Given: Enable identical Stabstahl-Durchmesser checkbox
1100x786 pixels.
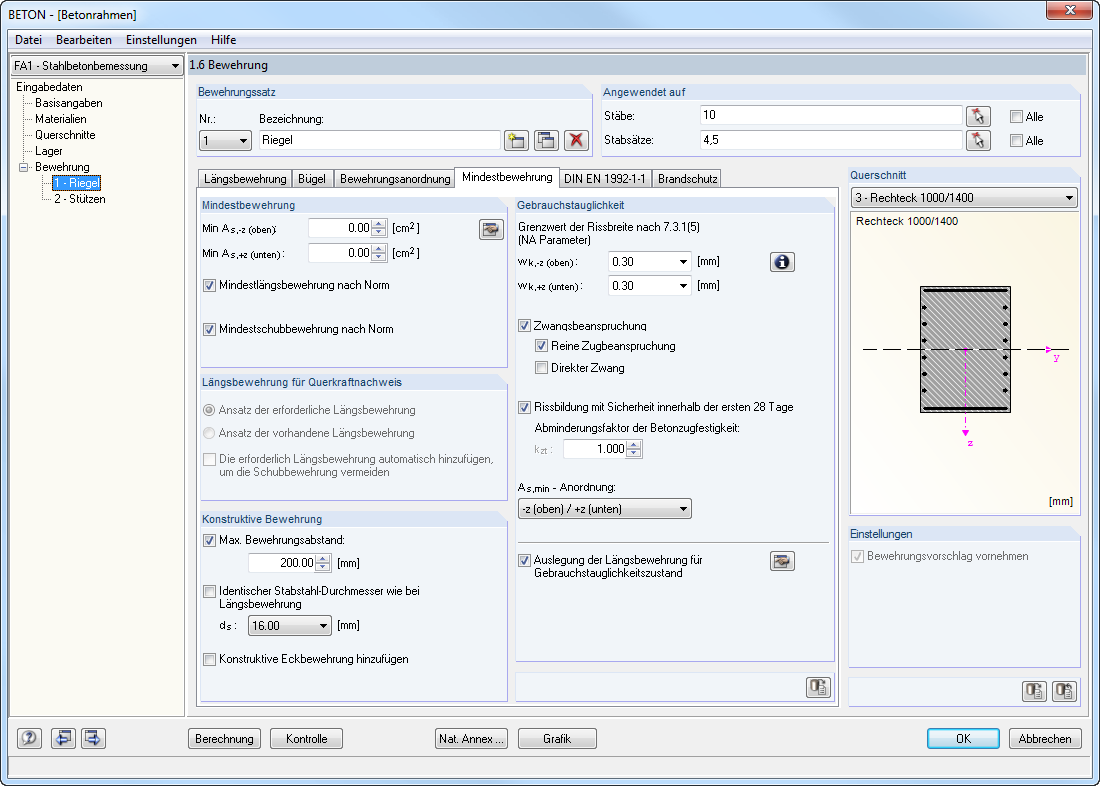Looking at the screenshot, I should [x=209, y=592].
